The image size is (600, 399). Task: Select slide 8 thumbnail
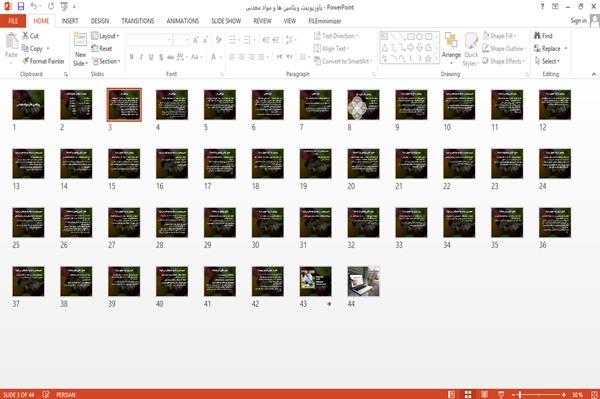click(x=364, y=104)
